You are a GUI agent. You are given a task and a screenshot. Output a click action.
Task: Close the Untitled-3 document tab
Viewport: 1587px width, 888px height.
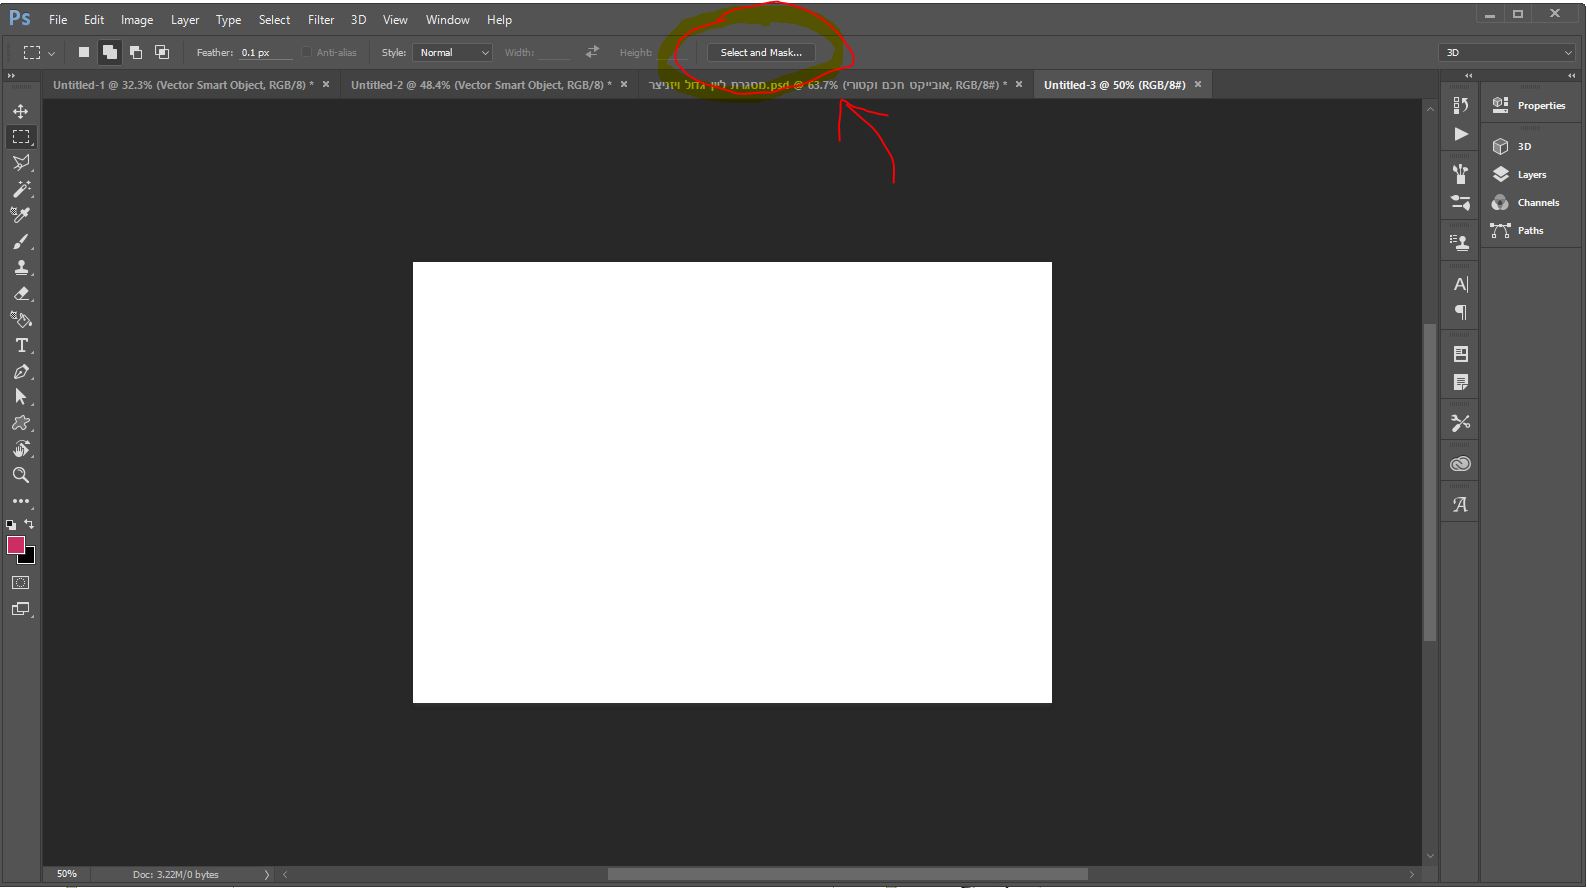coord(1198,85)
